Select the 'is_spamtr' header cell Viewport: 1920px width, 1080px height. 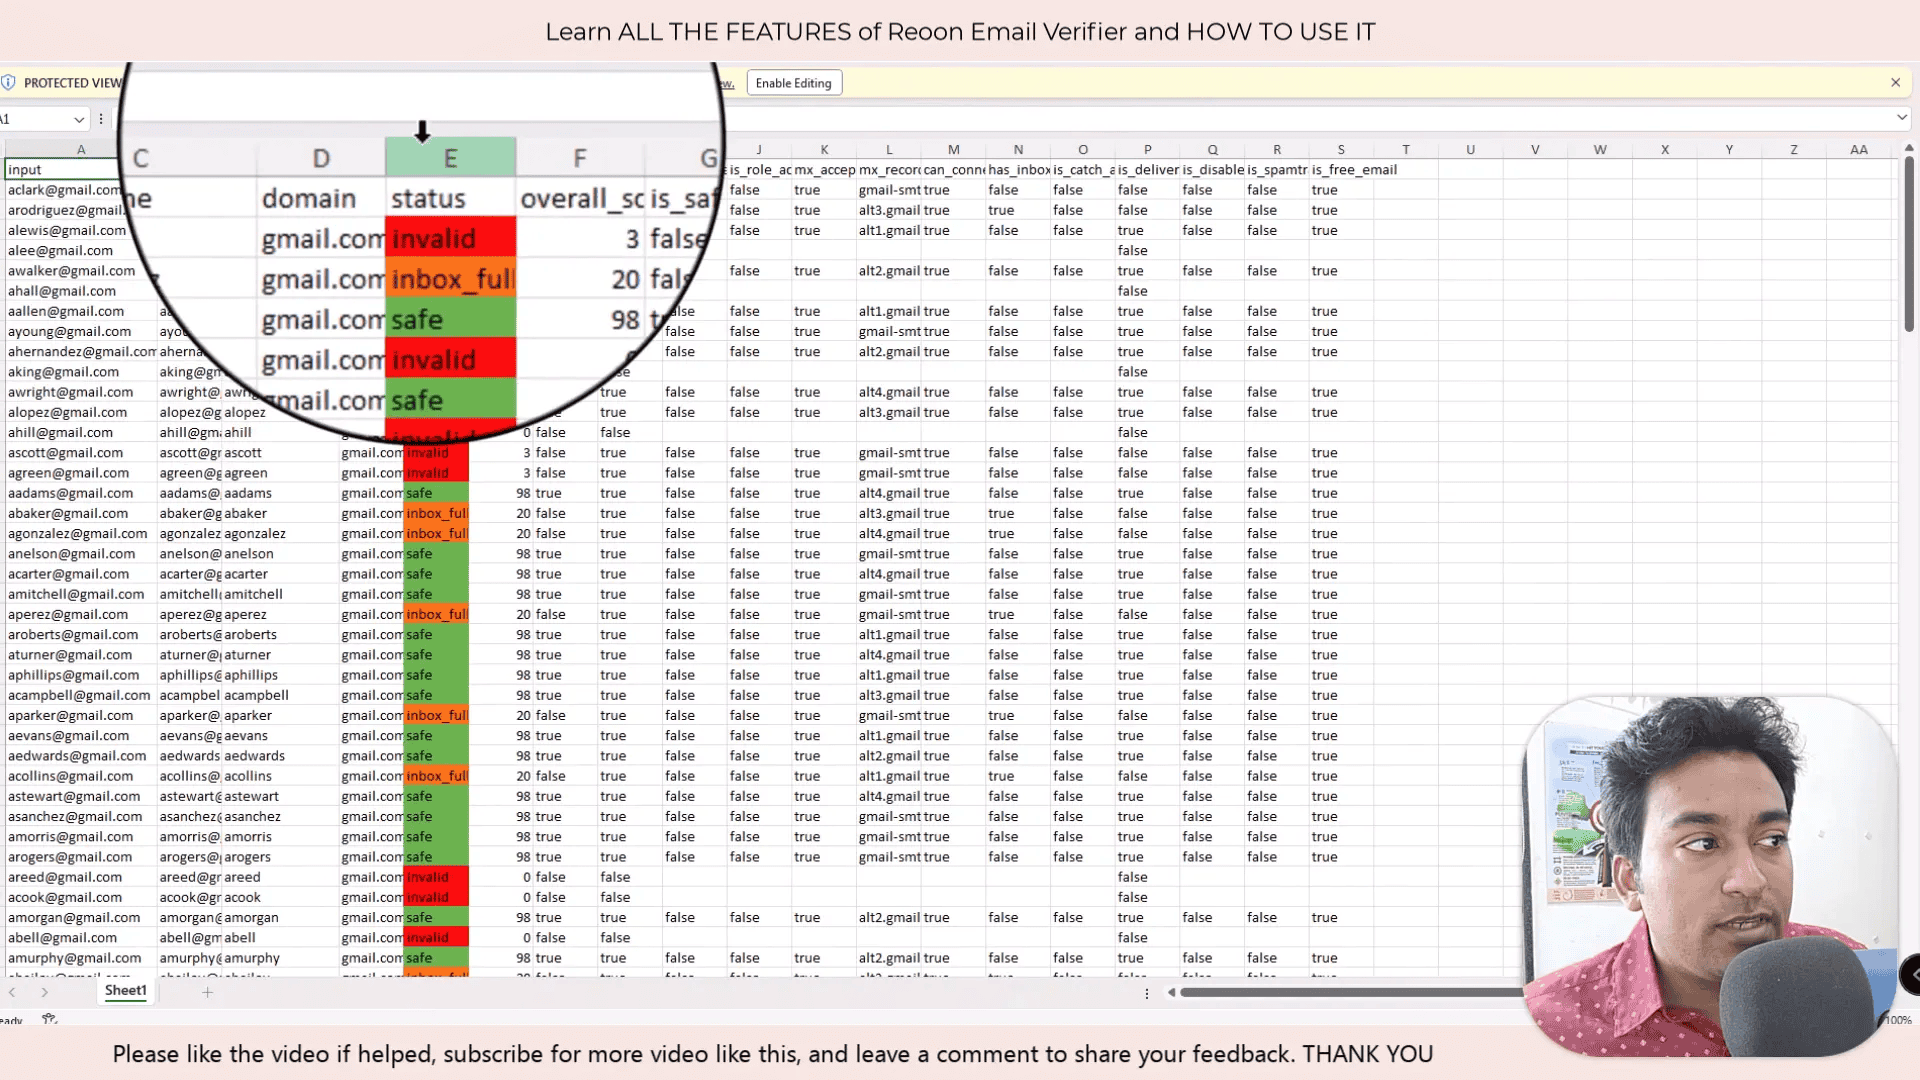coord(1277,170)
